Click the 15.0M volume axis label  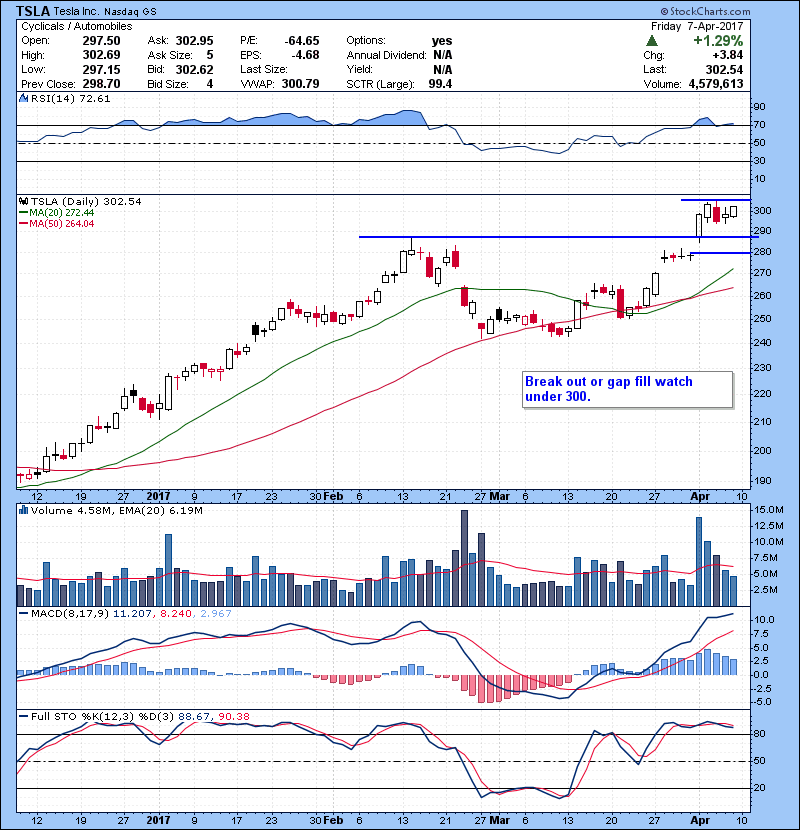[769, 510]
